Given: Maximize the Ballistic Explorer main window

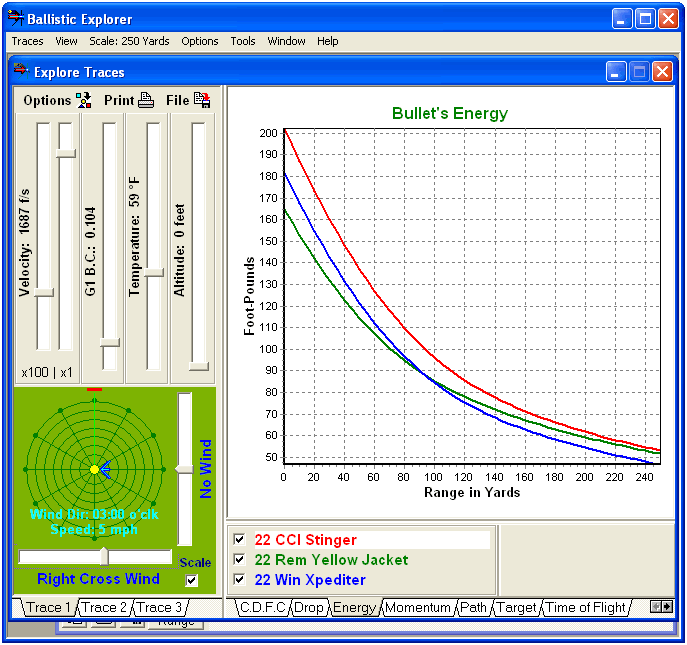Looking at the screenshot, I should point(645,18).
